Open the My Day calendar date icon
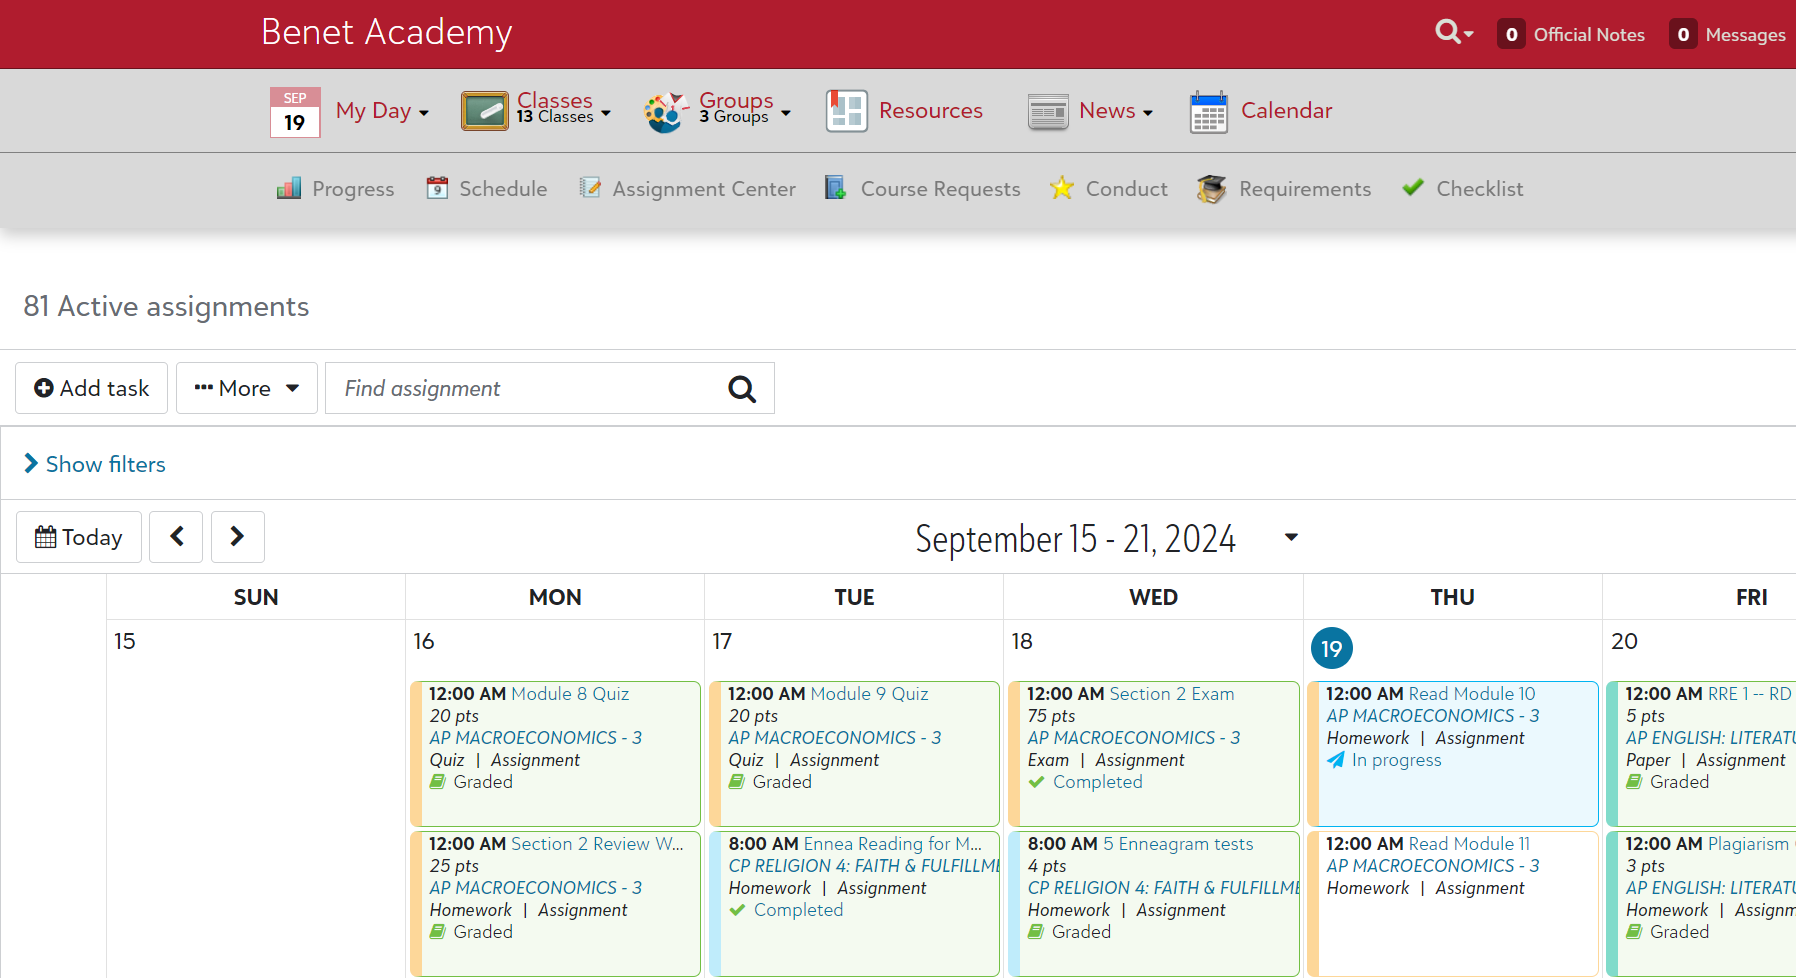The height and width of the screenshot is (978, 1796). coord(295,112)
